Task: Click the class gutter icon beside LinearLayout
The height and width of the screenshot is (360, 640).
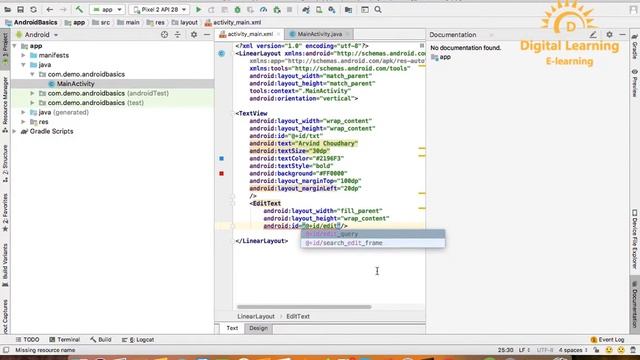Action: [x=221, y=53]
